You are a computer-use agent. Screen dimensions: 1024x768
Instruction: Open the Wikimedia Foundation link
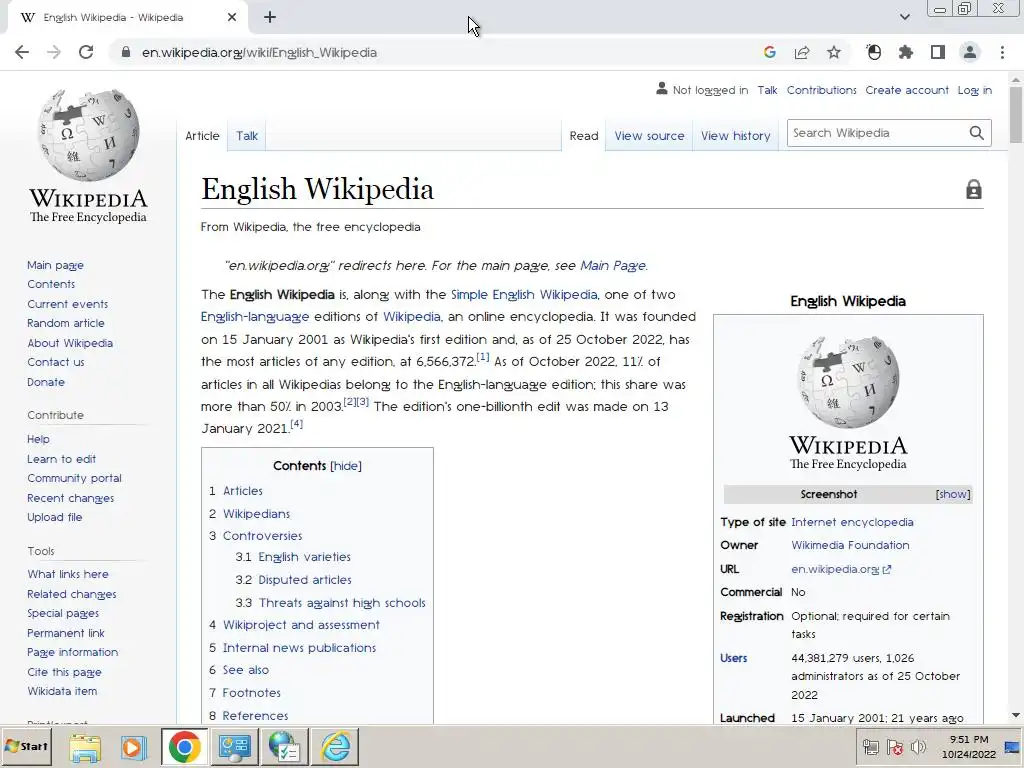point(850,545)
